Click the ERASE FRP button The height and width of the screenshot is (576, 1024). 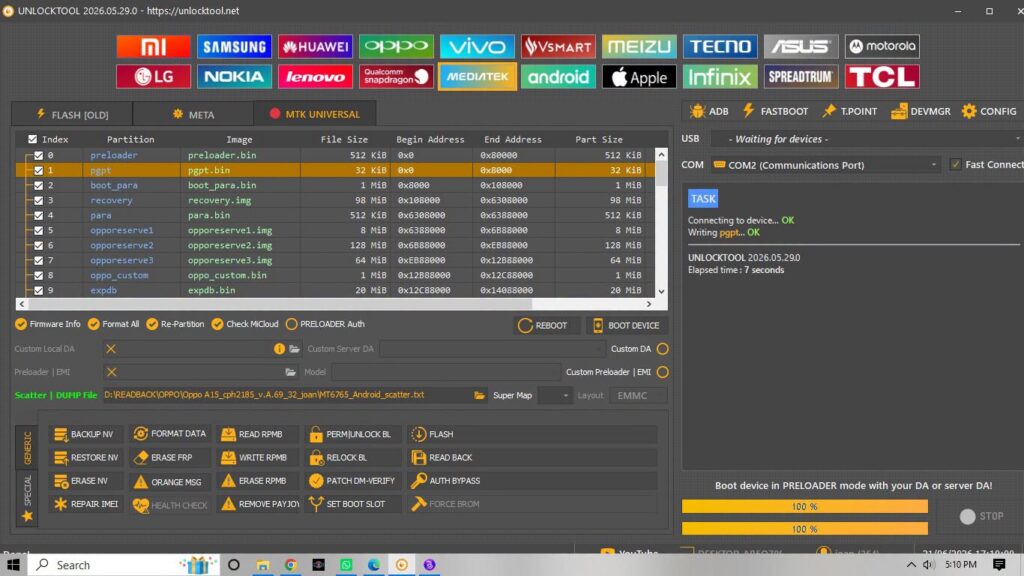pos(169,458)
